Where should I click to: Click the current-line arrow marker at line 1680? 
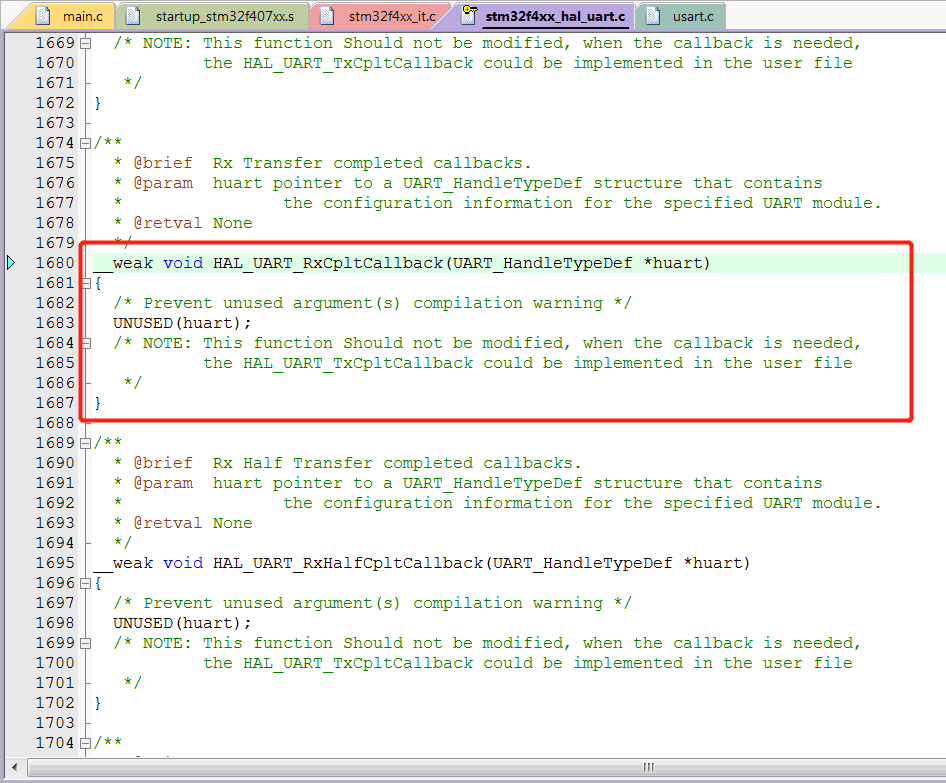(11, 263)
